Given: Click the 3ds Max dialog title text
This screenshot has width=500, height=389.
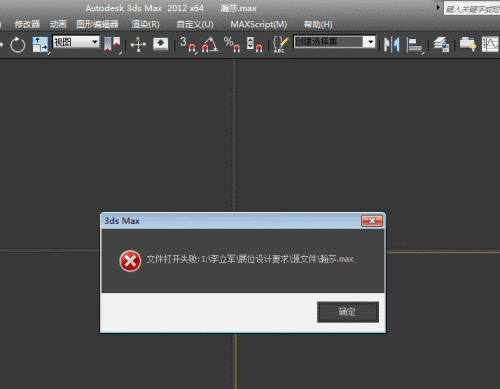Looking at the screenshot, I should [x=122, y=221].
